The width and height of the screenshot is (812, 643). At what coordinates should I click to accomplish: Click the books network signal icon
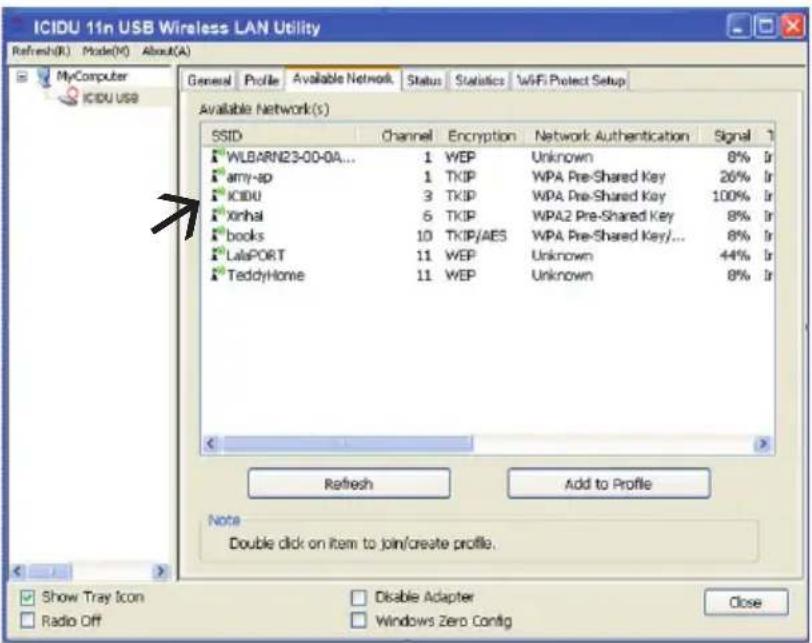218,235
